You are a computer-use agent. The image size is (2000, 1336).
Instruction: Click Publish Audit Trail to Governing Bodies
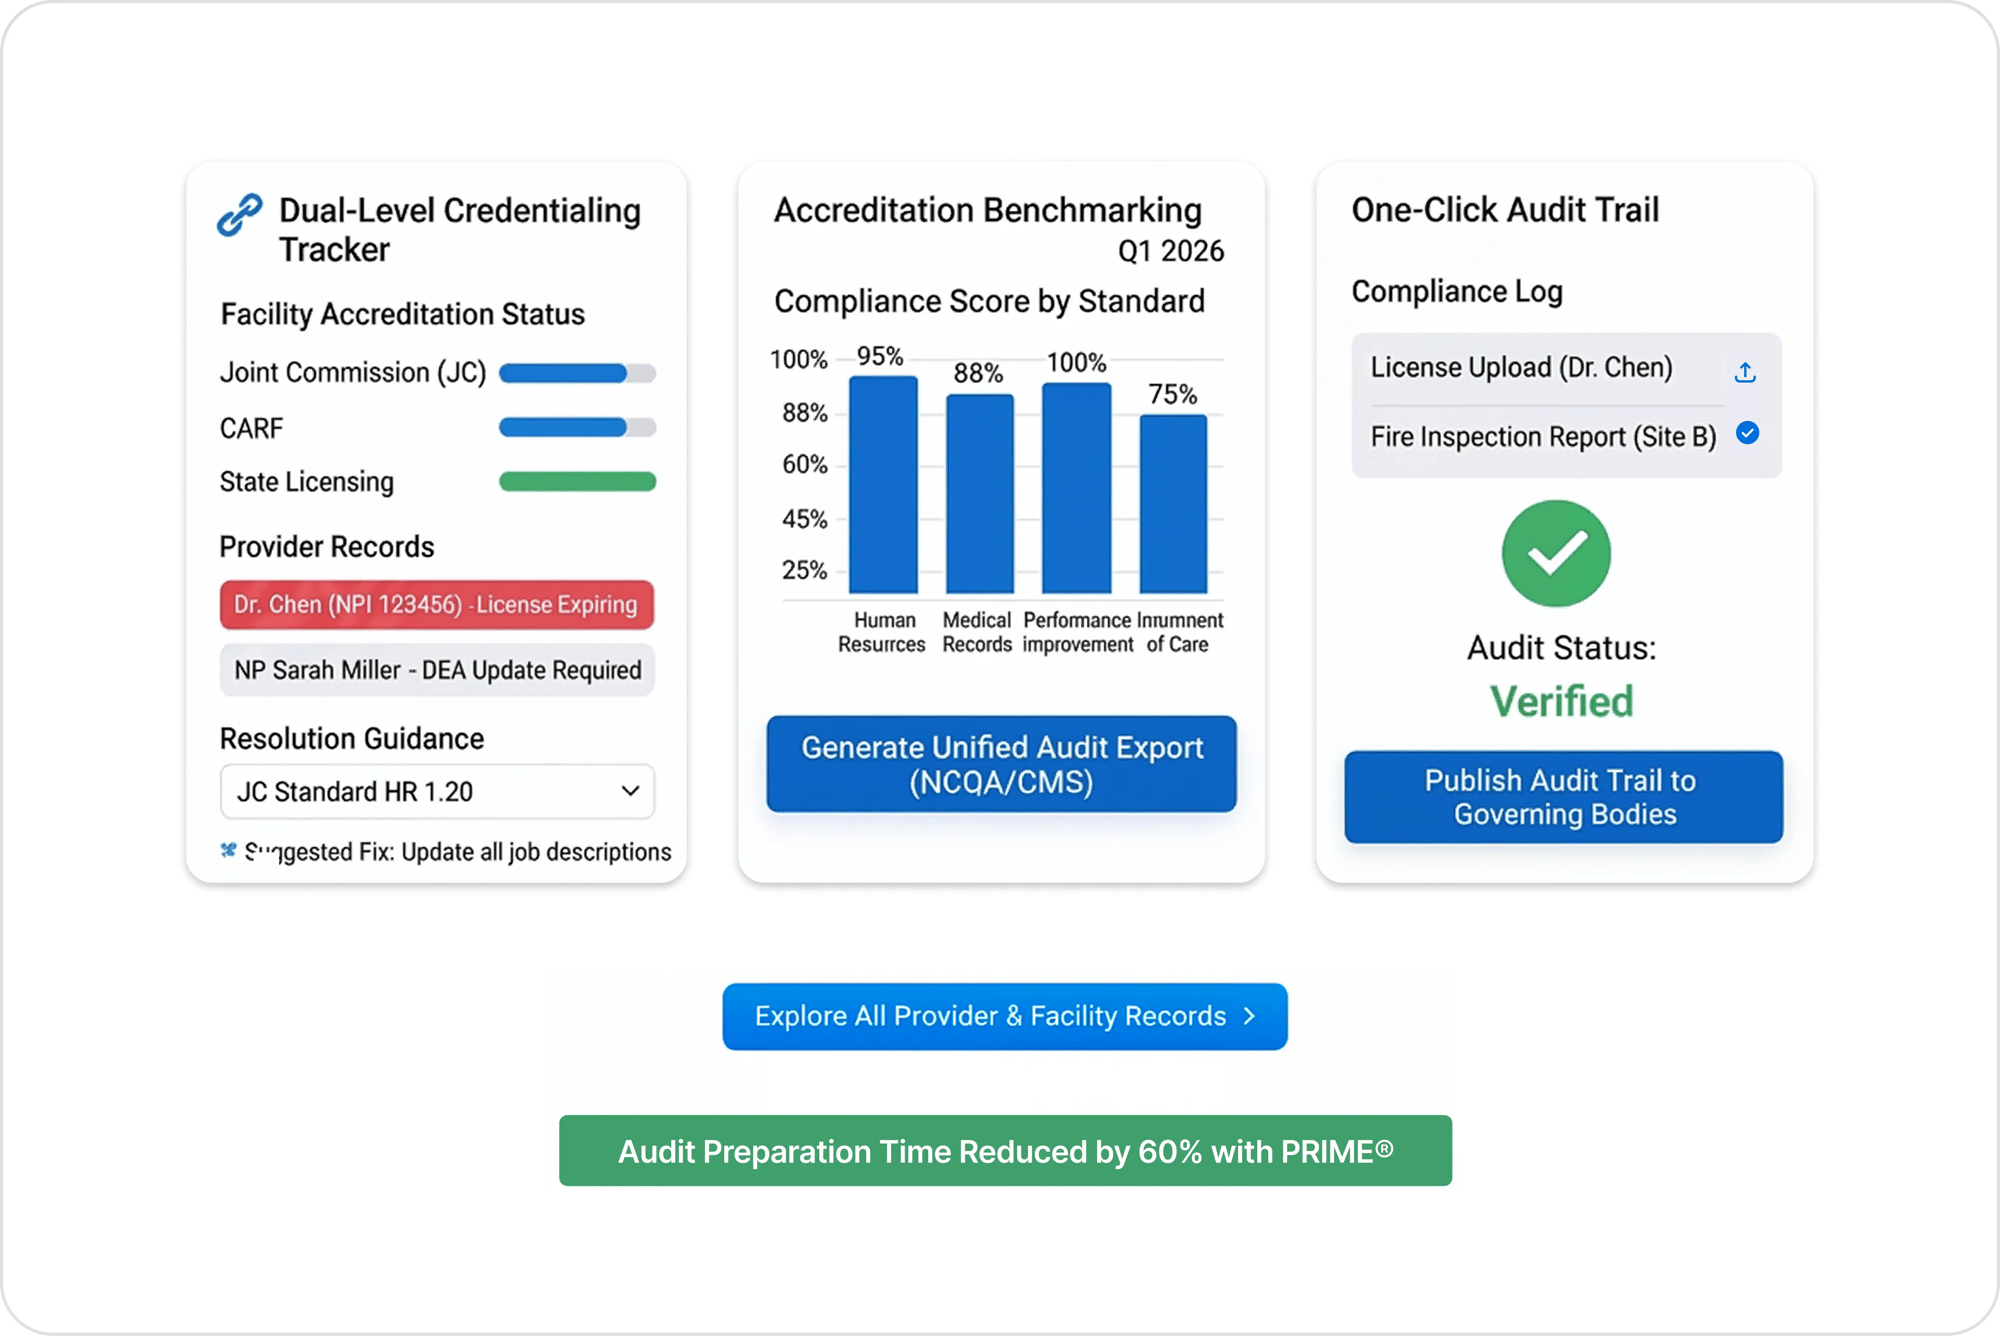click(1563, 797)
